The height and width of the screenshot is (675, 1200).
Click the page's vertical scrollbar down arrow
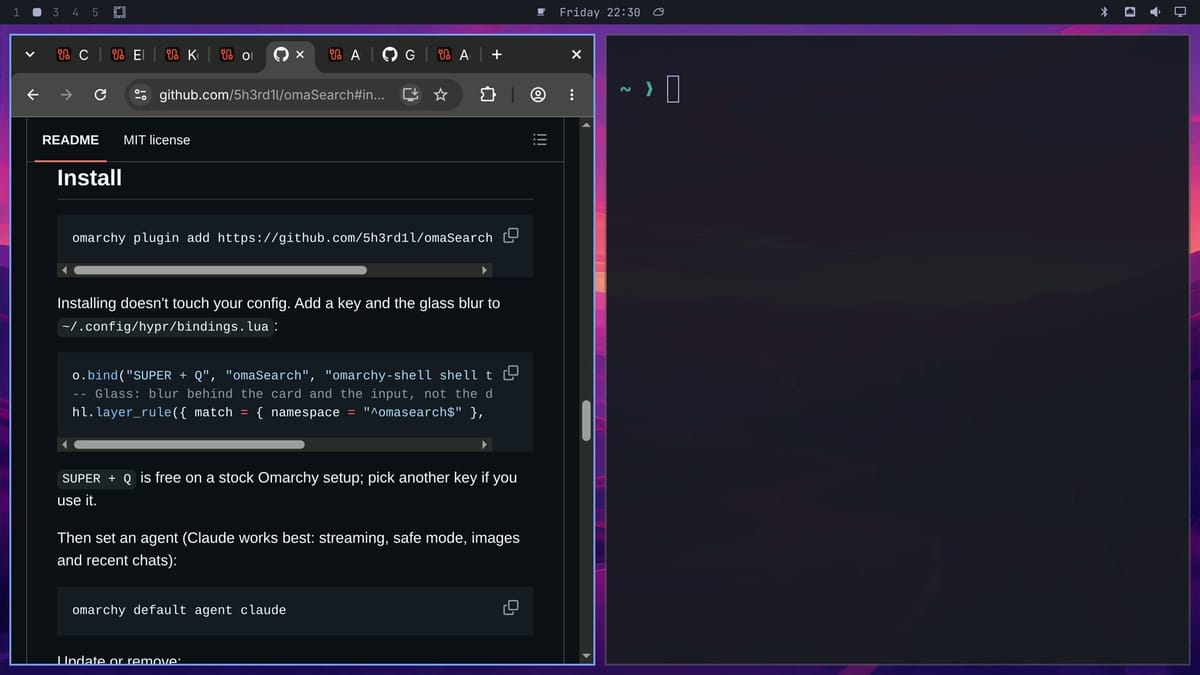tap(587, 656)
